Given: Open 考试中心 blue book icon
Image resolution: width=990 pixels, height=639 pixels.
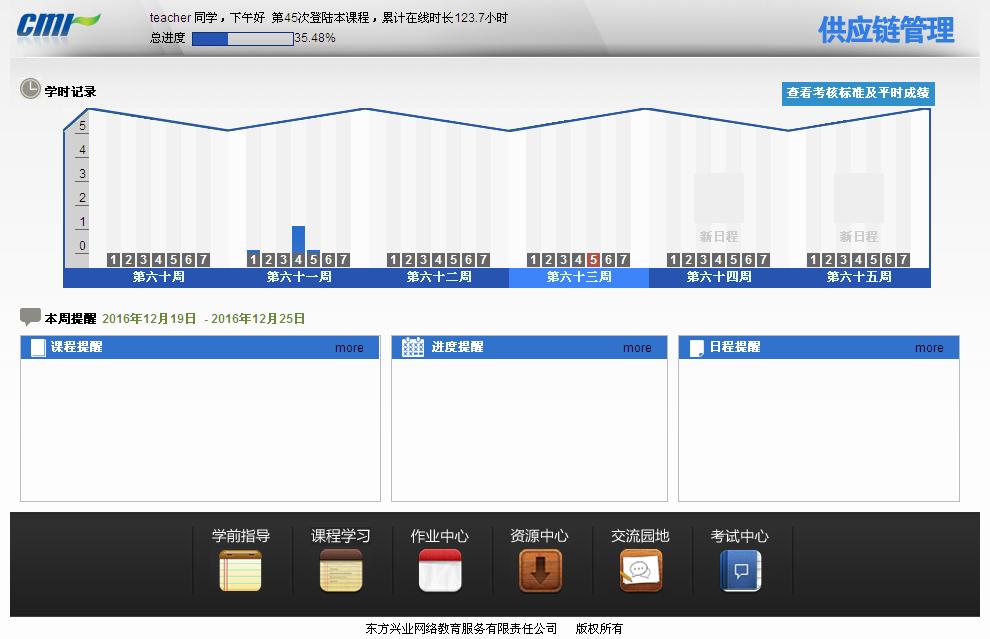Looking at the screenshot, I should click(x=741, y=570).
